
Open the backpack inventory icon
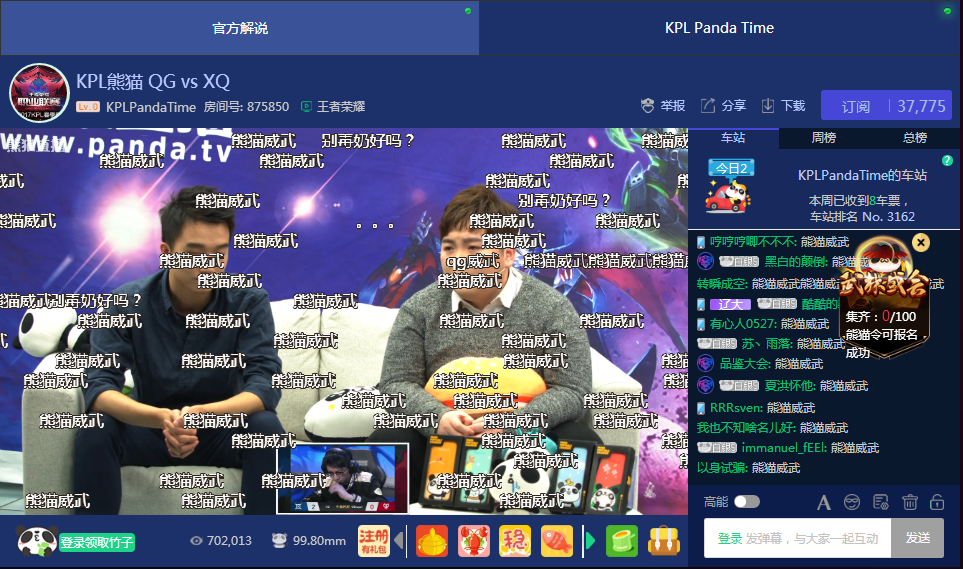663,541
